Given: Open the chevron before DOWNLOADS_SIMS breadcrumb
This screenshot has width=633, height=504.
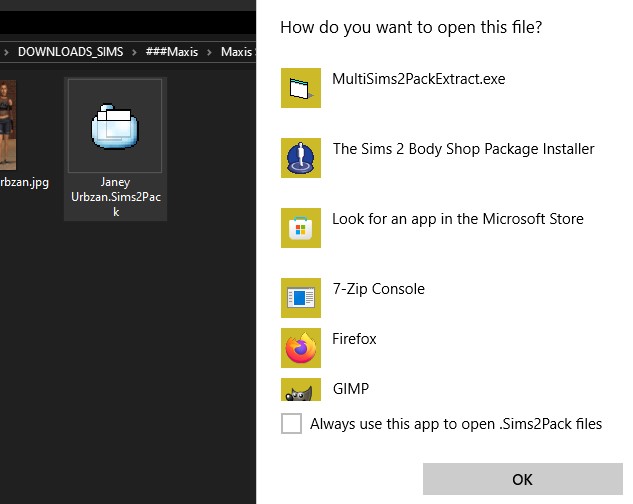Looking at the screenshot, I should click(x=6, y=50).
